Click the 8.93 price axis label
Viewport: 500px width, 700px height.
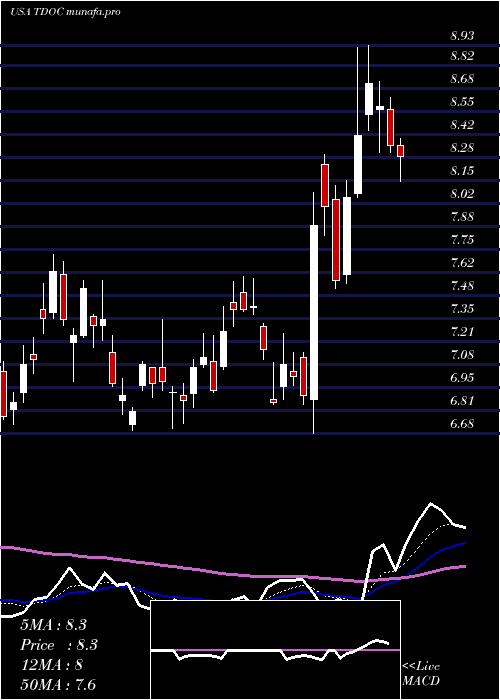point(462,36)
